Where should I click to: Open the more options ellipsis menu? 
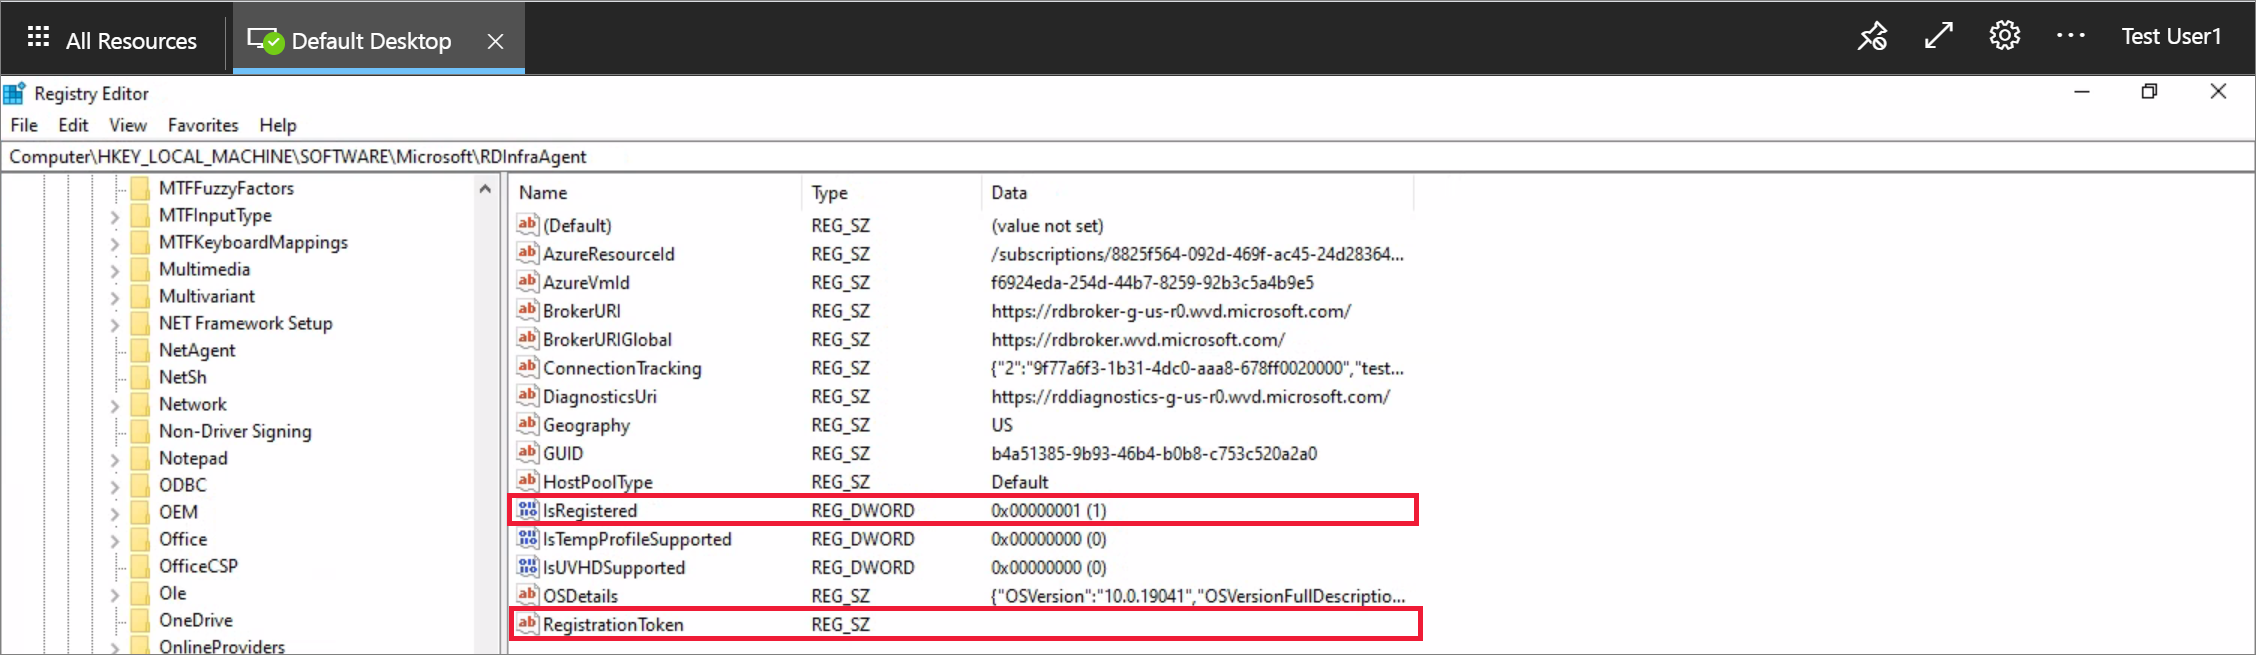point(2071,36)
